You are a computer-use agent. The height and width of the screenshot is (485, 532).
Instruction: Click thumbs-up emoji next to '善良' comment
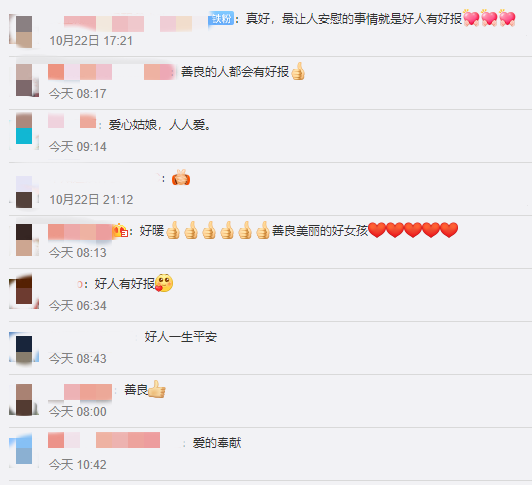point(157,389)
